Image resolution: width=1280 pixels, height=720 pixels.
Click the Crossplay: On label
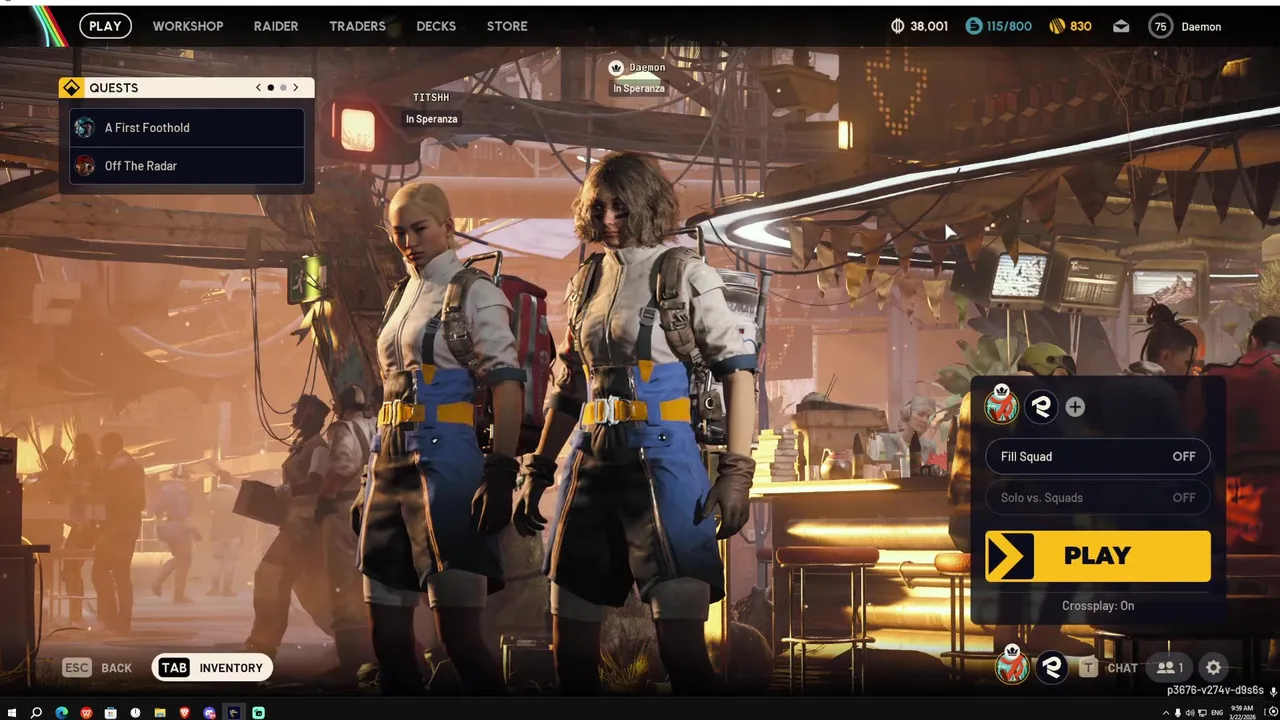pos(1098,606)
